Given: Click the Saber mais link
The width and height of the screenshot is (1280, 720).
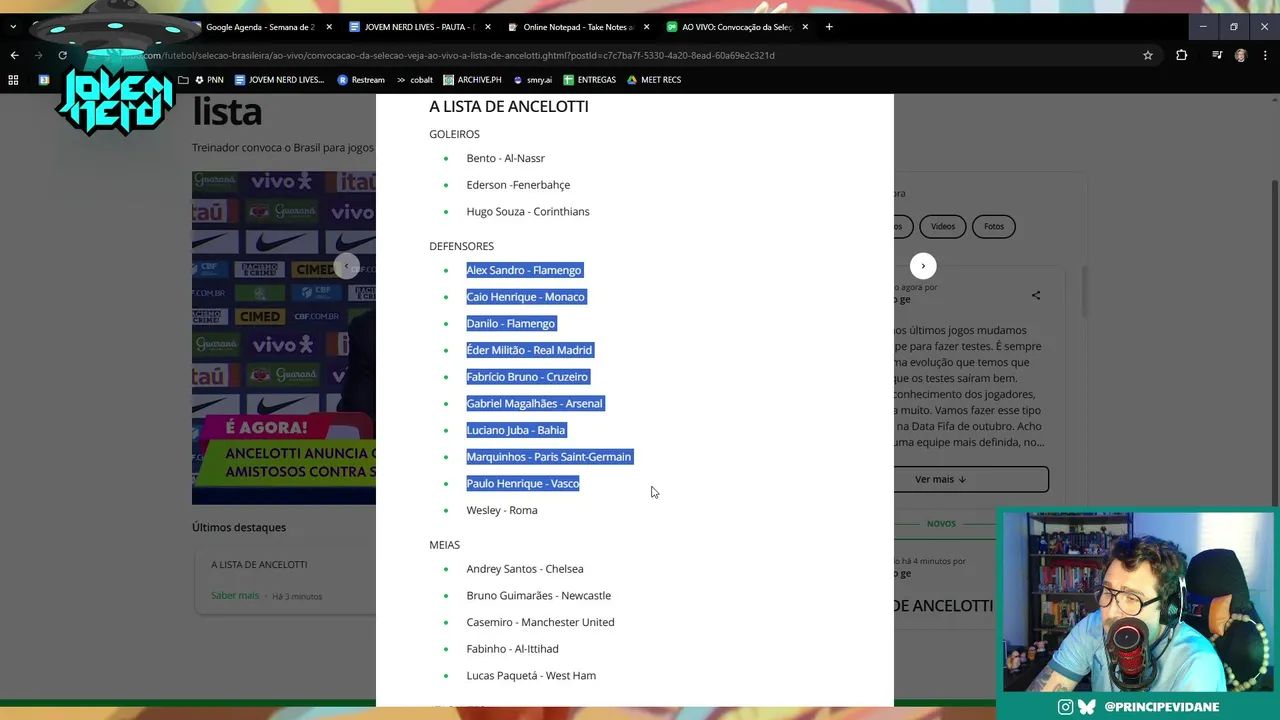Looking at the screenshot, I should (x=235, y=596).
